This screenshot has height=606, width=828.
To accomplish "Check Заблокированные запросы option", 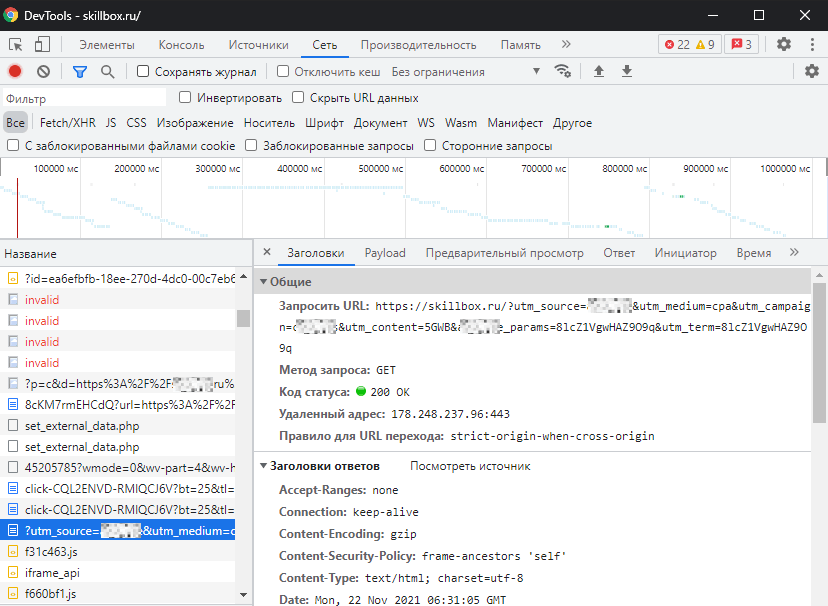I will point(251,146).
